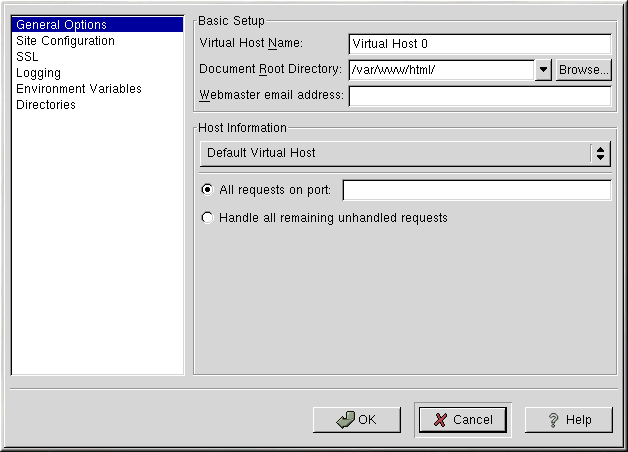Open the Logging section
The height and width of the screenshot is (452, 628).
[x=38, y=73]
